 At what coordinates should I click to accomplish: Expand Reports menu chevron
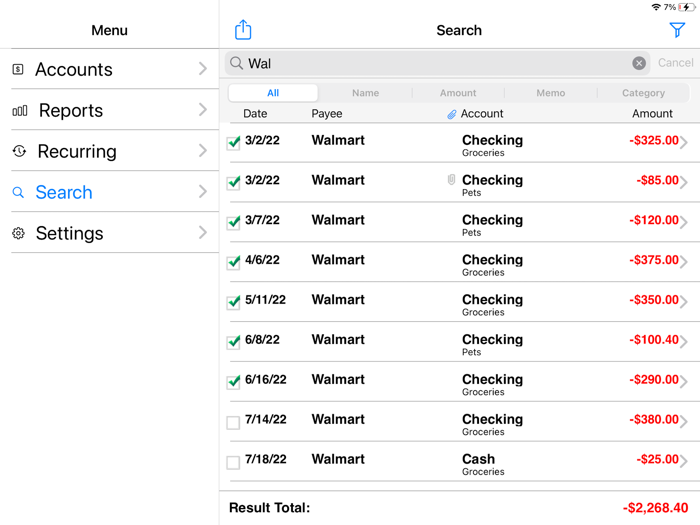click(203, 109)
